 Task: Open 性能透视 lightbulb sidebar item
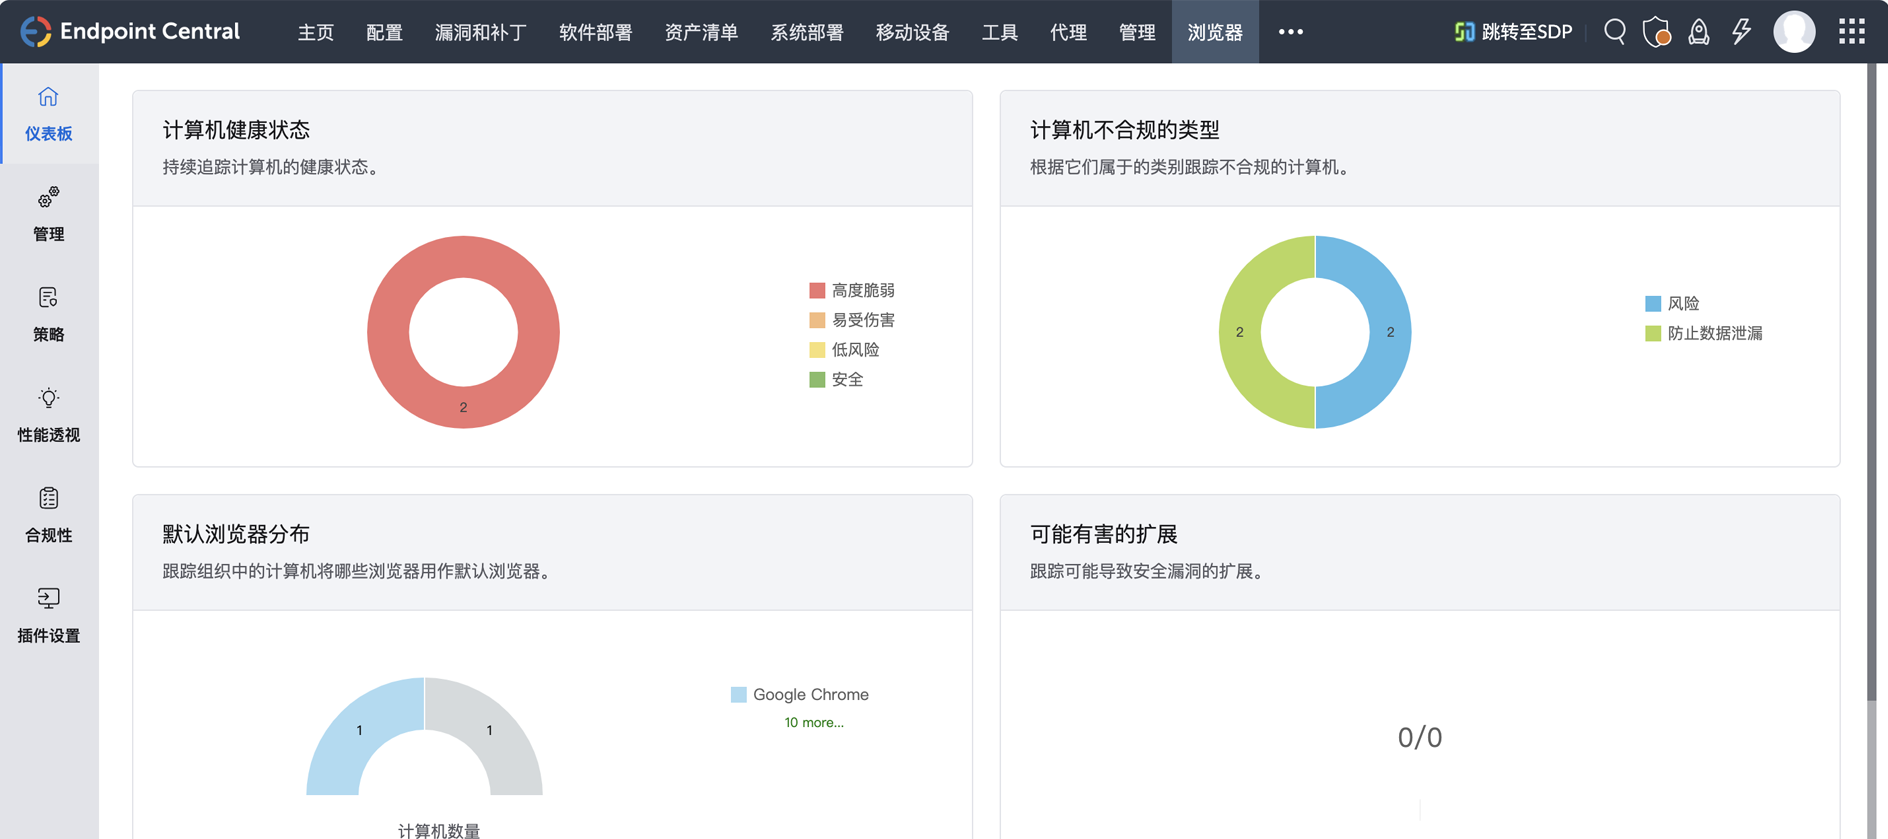(48, 414)
